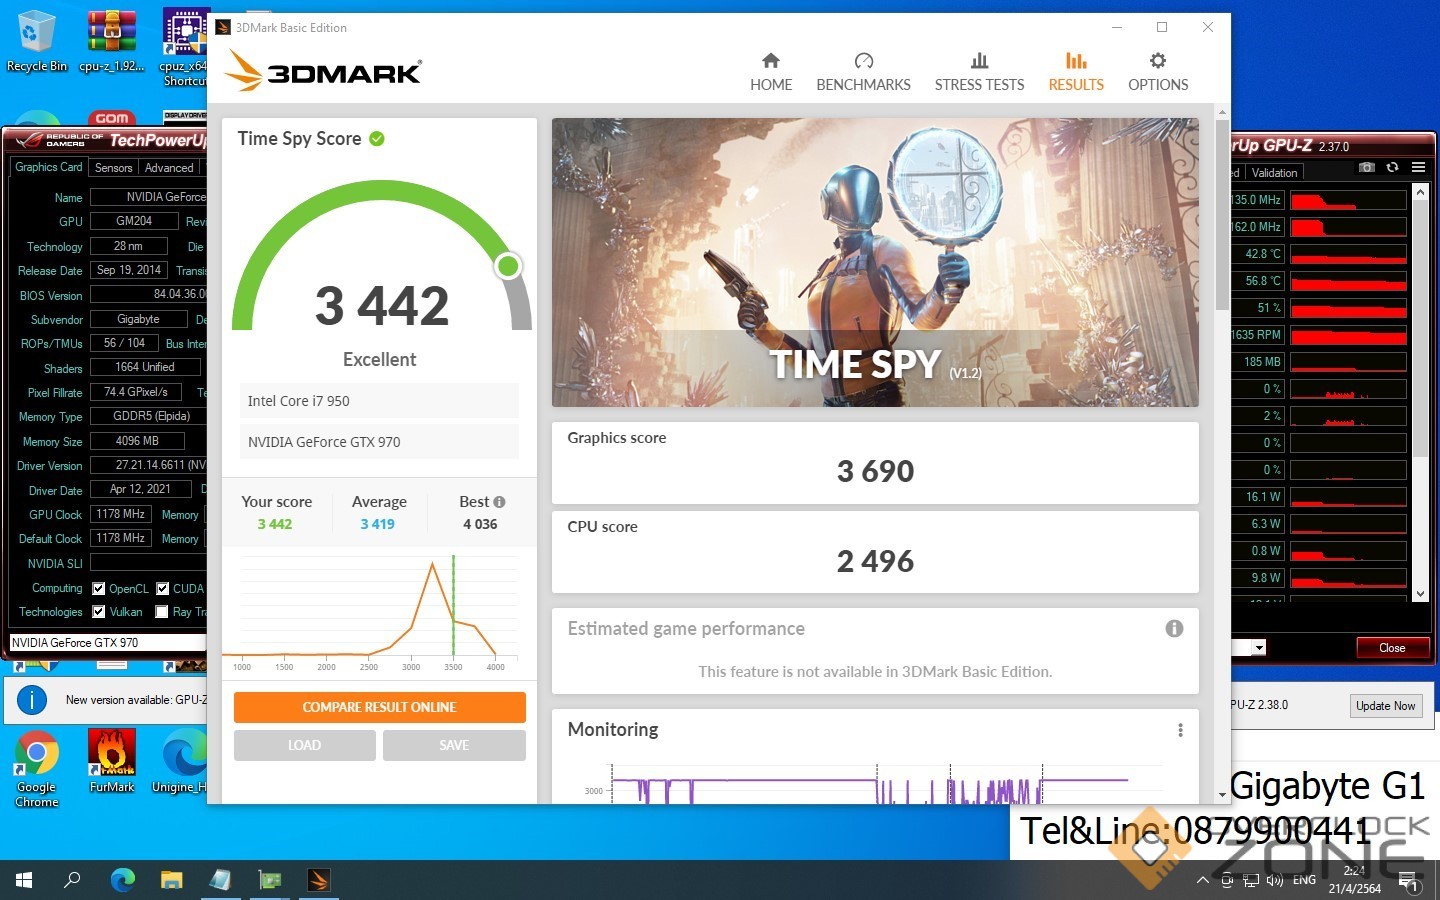Viewport: 1440px width, 900px height.
Task: Click the CPU score value 2 496
Action: click(x=875, y=561)
